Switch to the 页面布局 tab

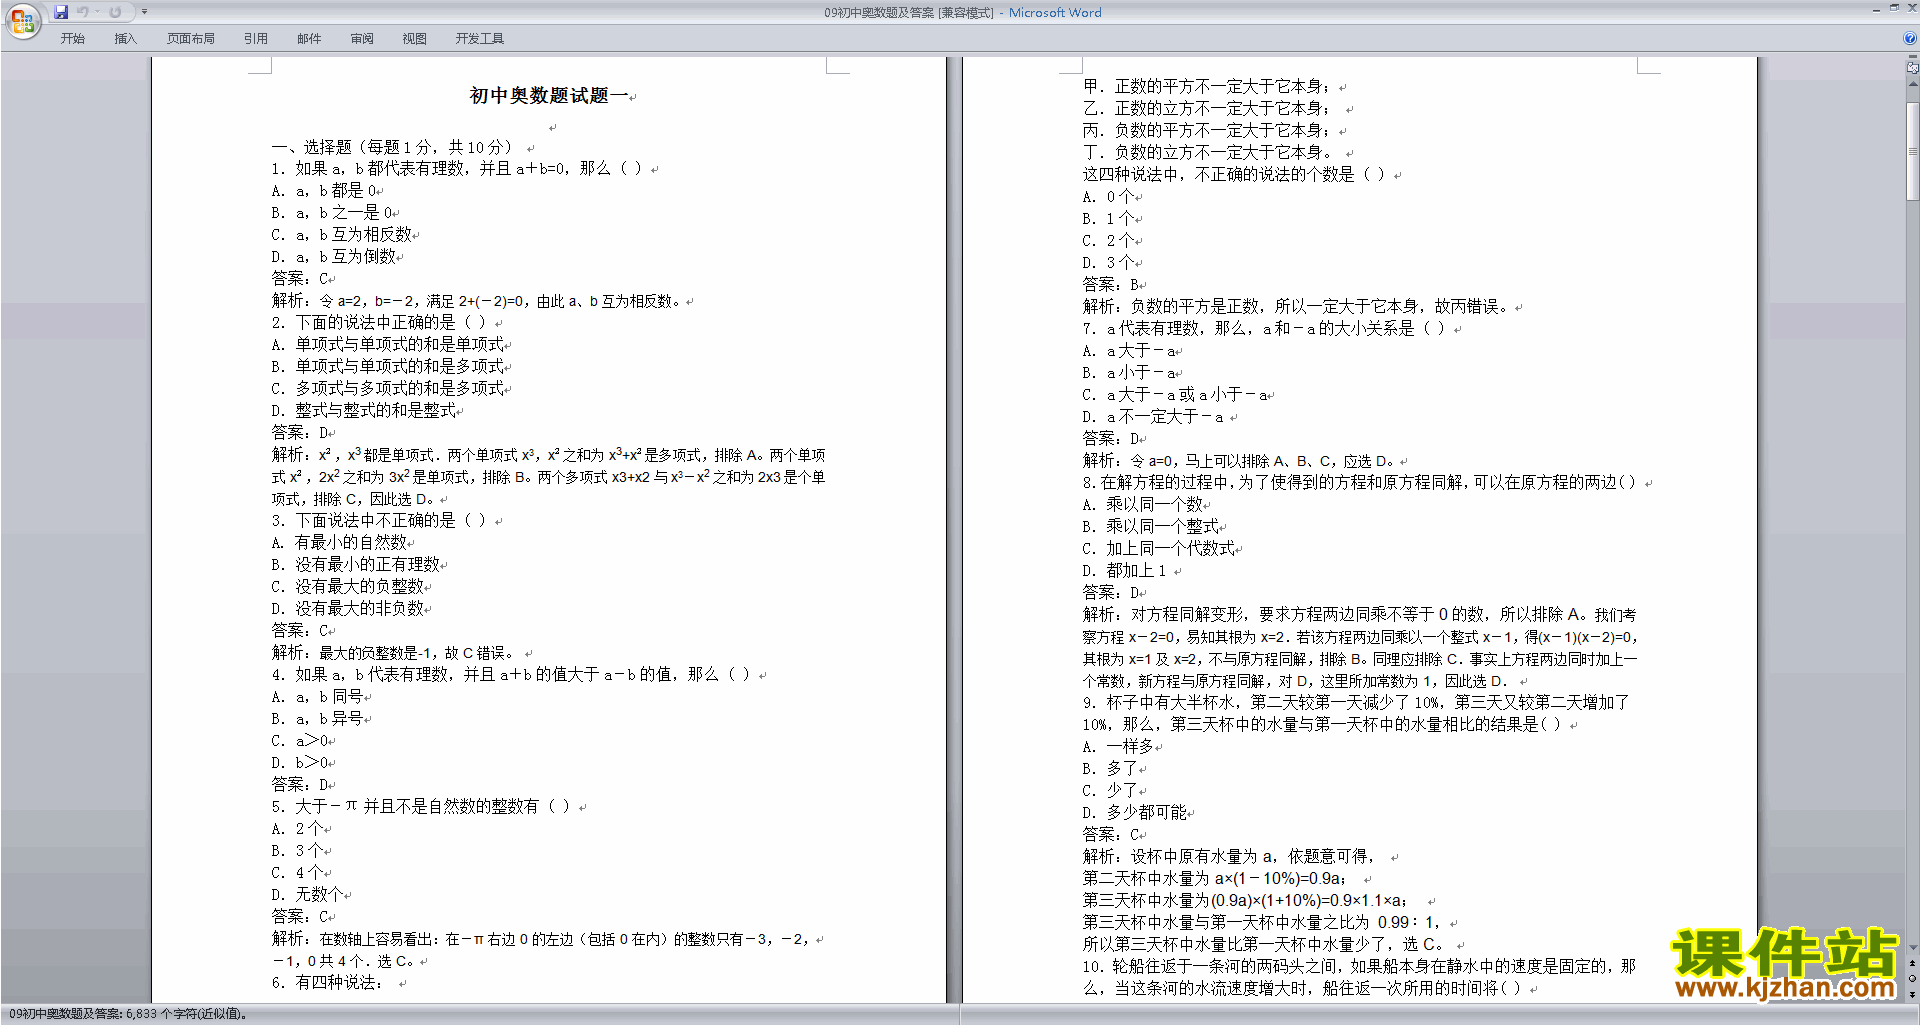click(191, 38)
